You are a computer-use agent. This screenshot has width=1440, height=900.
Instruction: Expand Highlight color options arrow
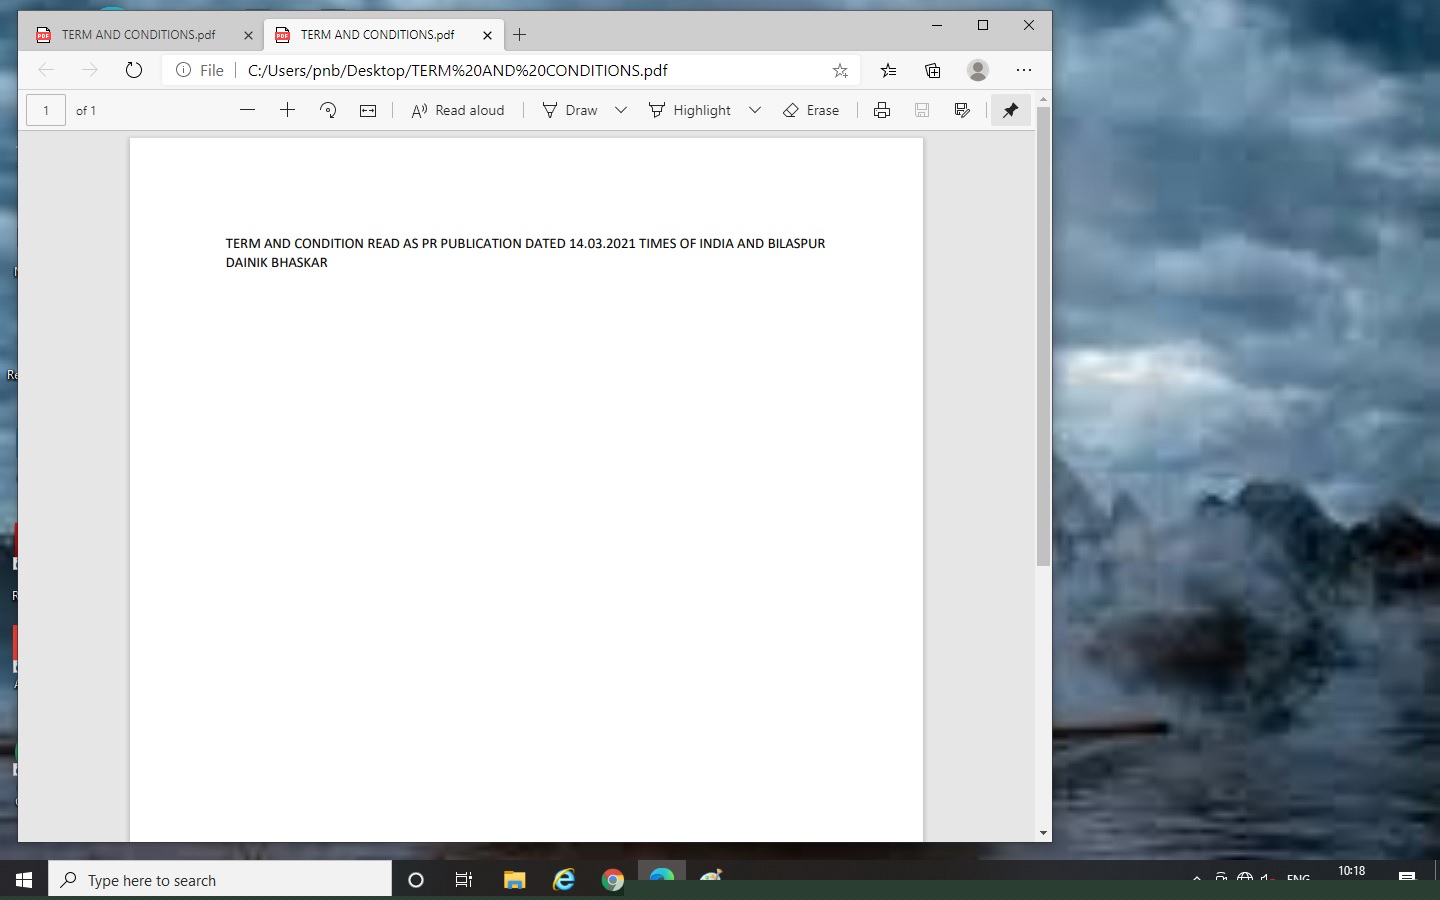tap(755, 110)
